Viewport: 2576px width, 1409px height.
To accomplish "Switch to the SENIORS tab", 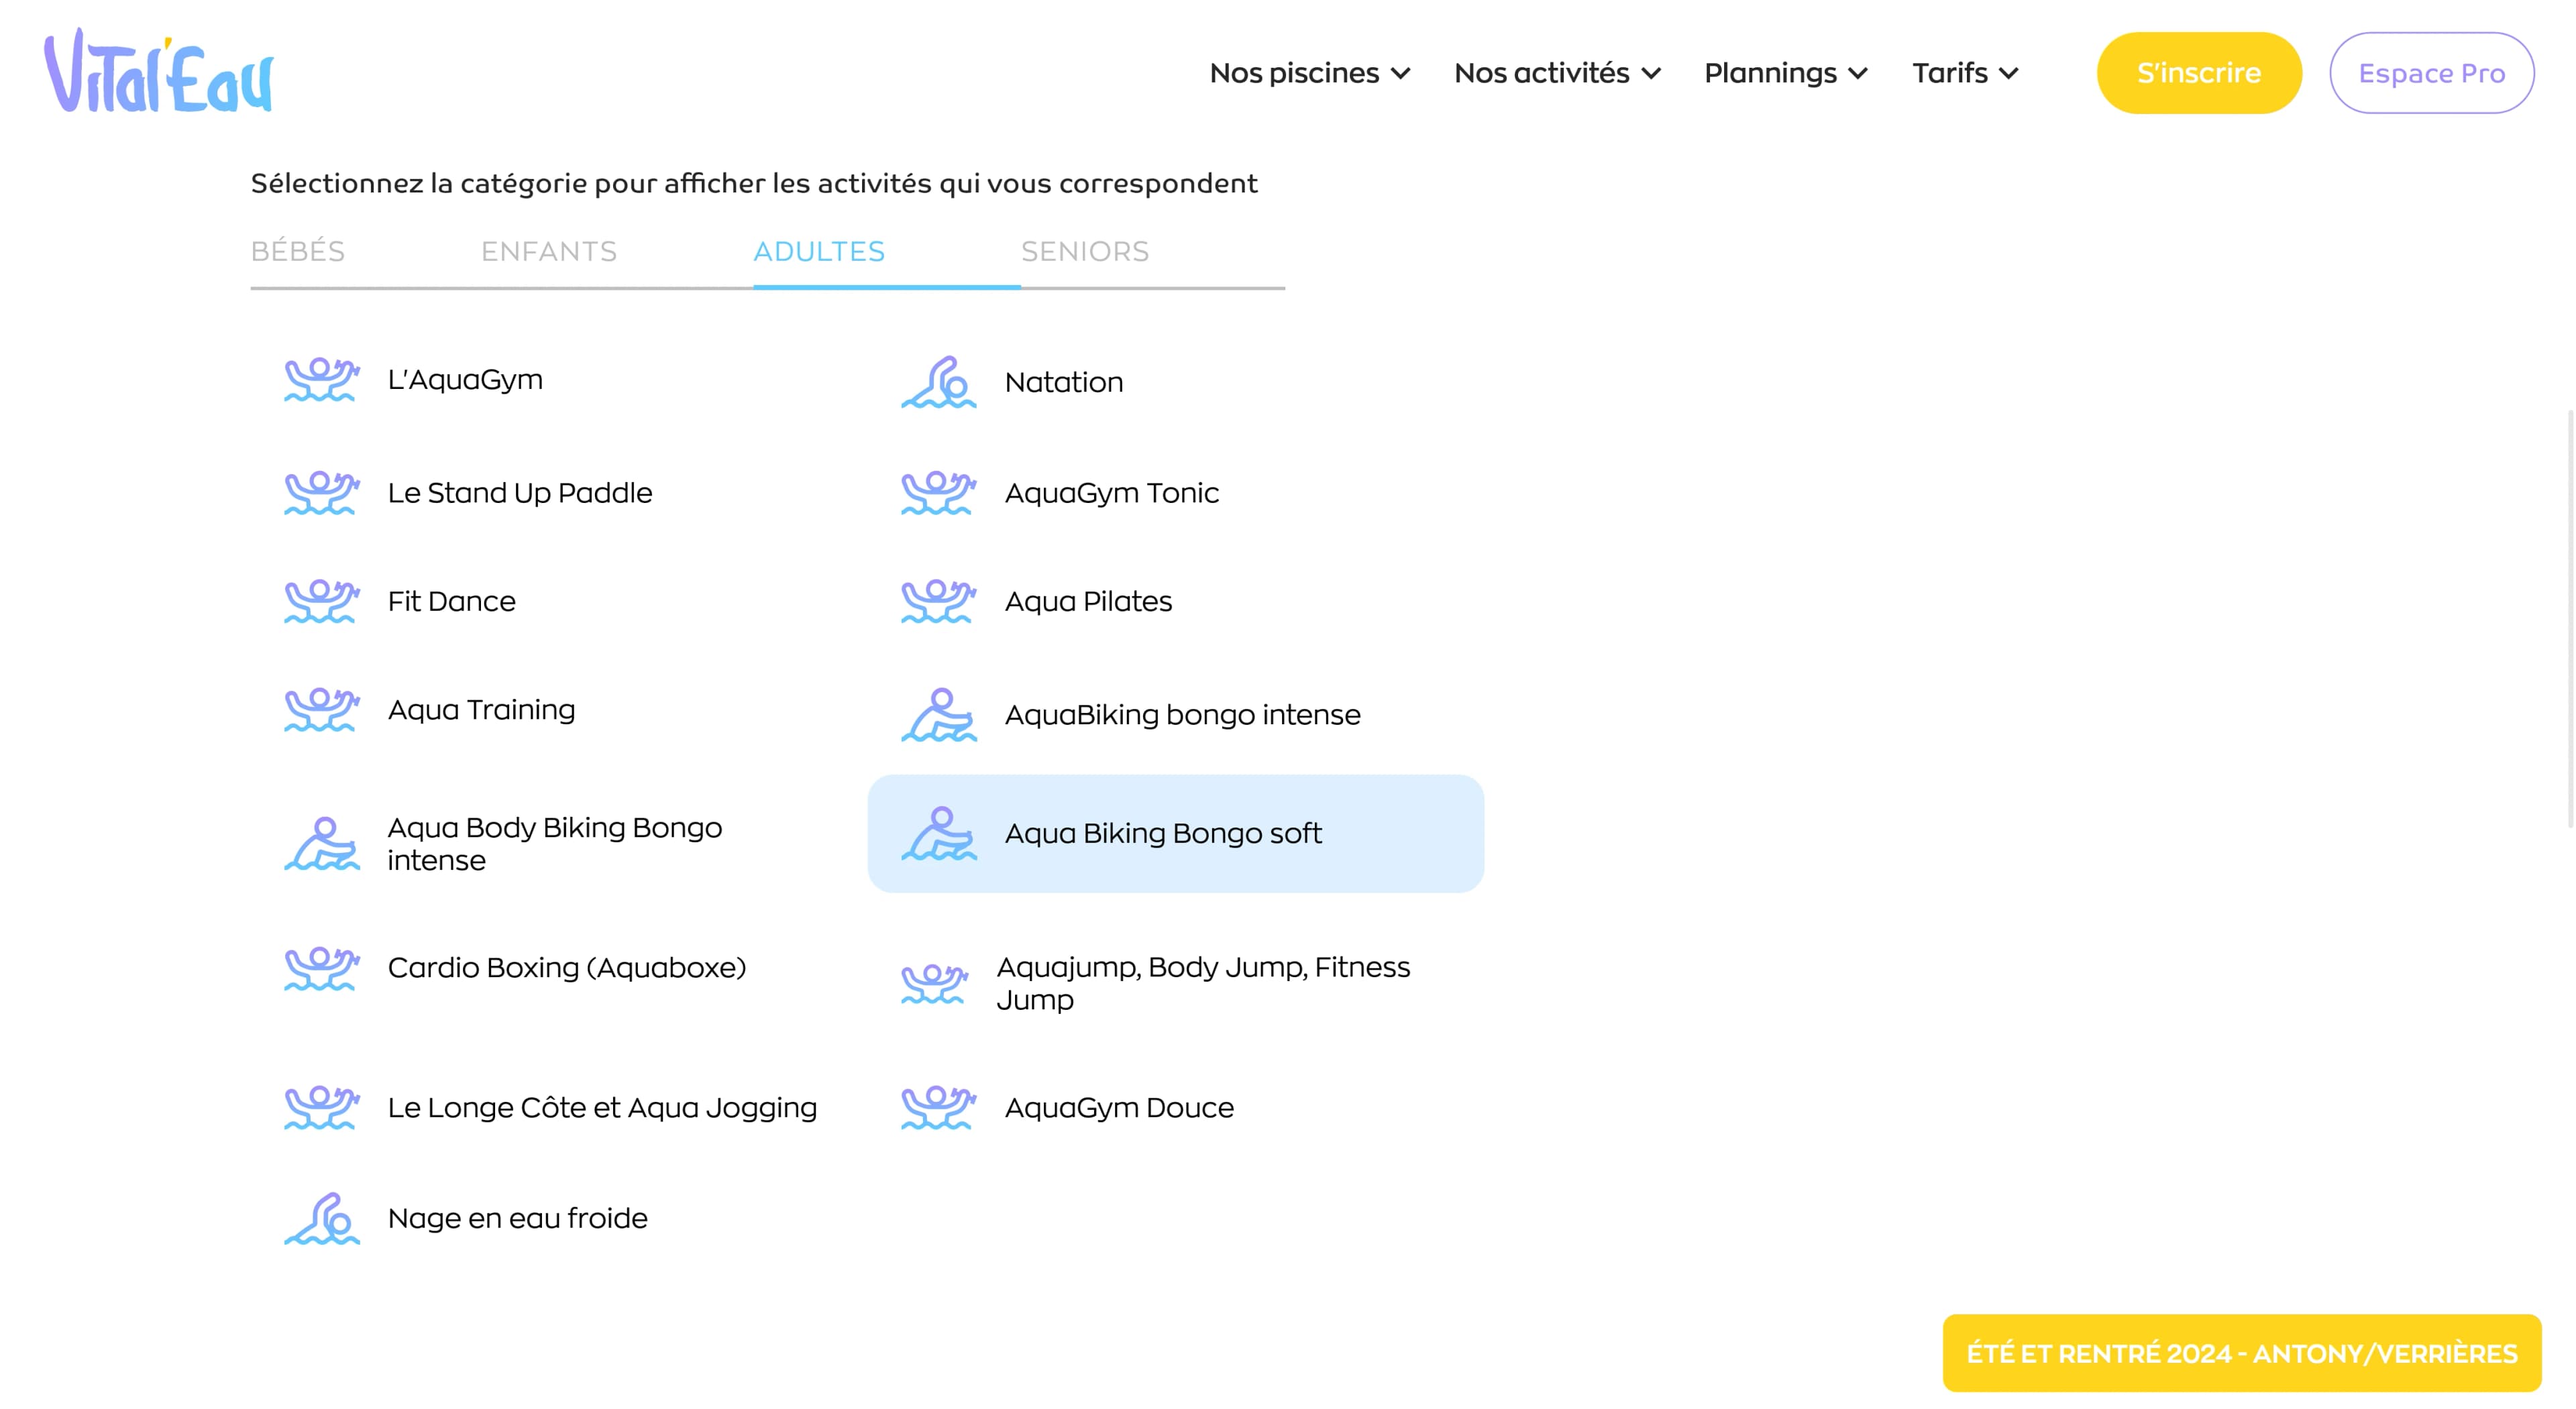I will pyautogui.click(x=1085, y=251).
